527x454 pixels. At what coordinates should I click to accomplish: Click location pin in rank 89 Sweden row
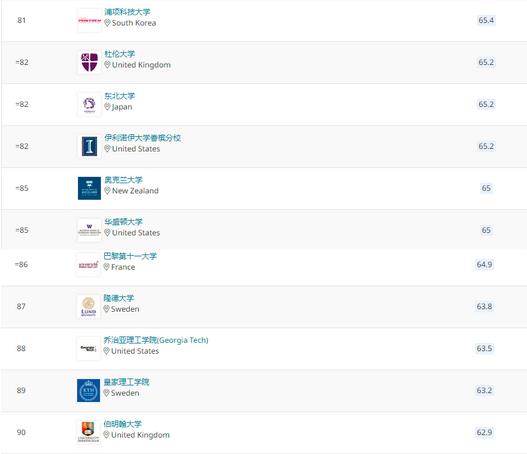click(107, 393)
